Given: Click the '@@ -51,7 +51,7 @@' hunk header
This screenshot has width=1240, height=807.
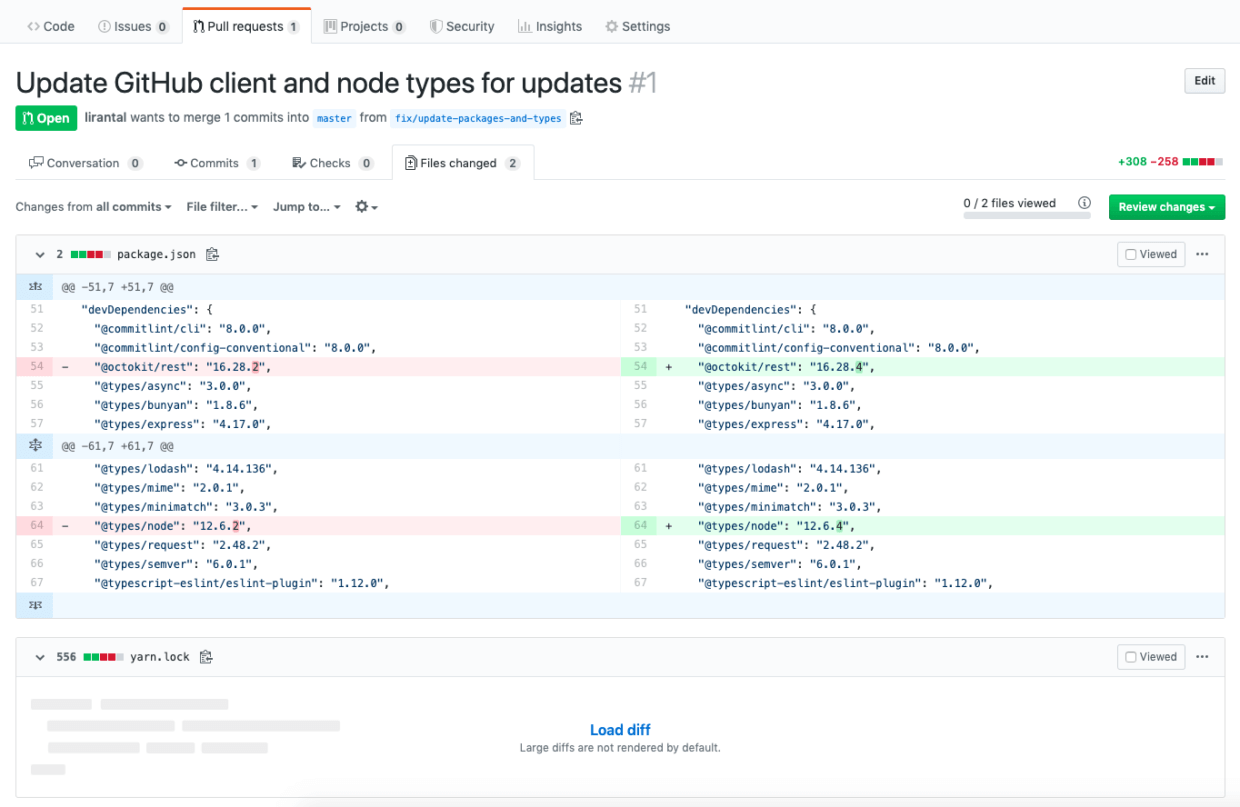Looking at the screenshot, I should pos(118,287).
